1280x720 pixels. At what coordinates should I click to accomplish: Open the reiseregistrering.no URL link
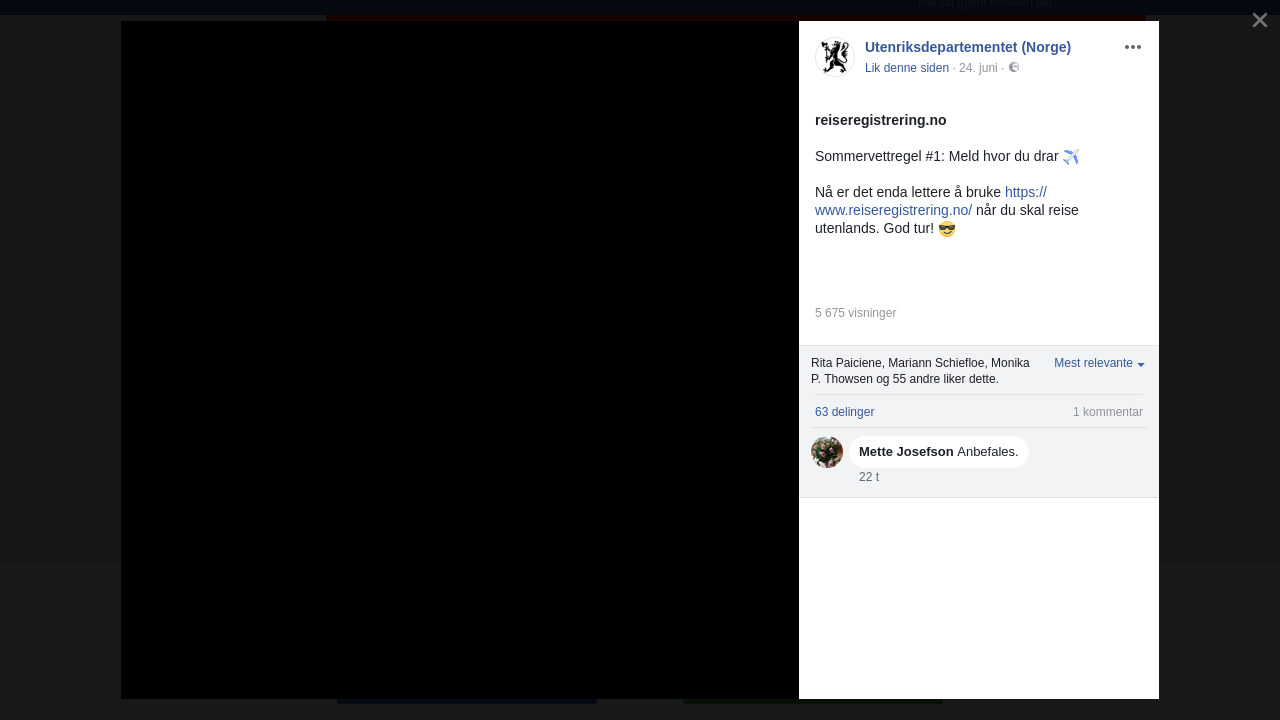931,201
